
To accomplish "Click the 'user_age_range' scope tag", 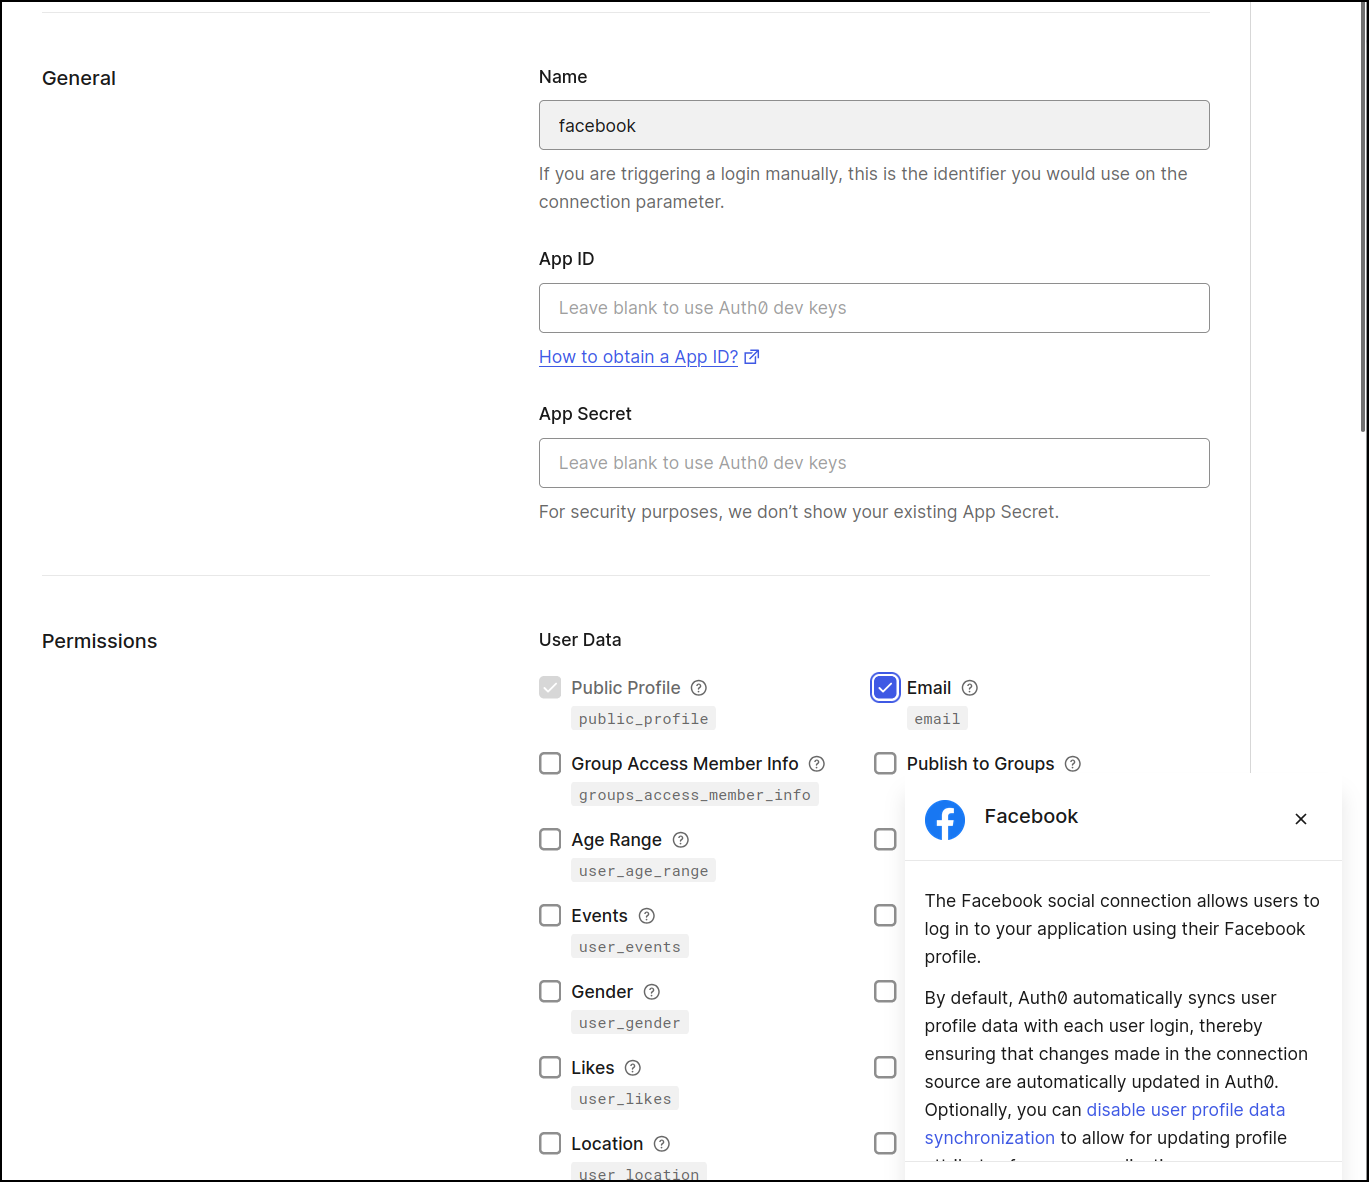I will click(x=643, y=871).
